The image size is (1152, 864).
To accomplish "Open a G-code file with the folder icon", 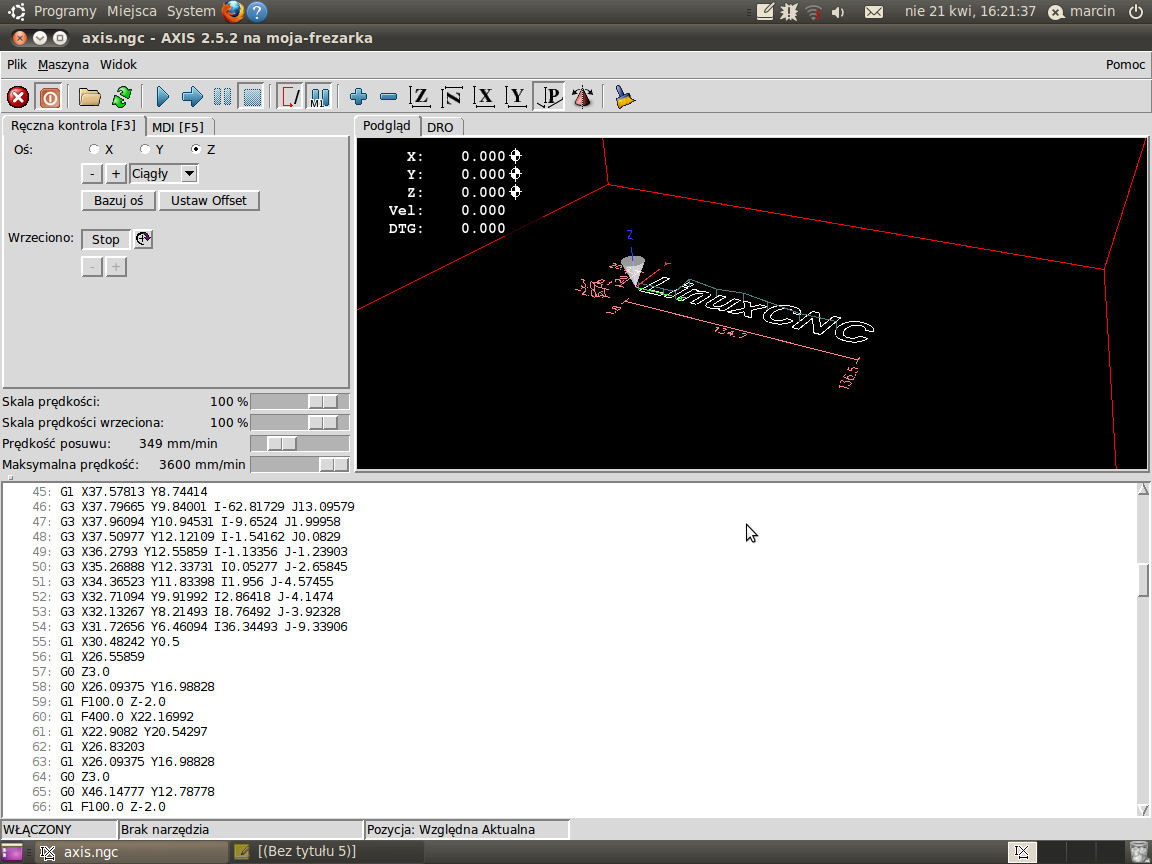I will click(90, 97).
